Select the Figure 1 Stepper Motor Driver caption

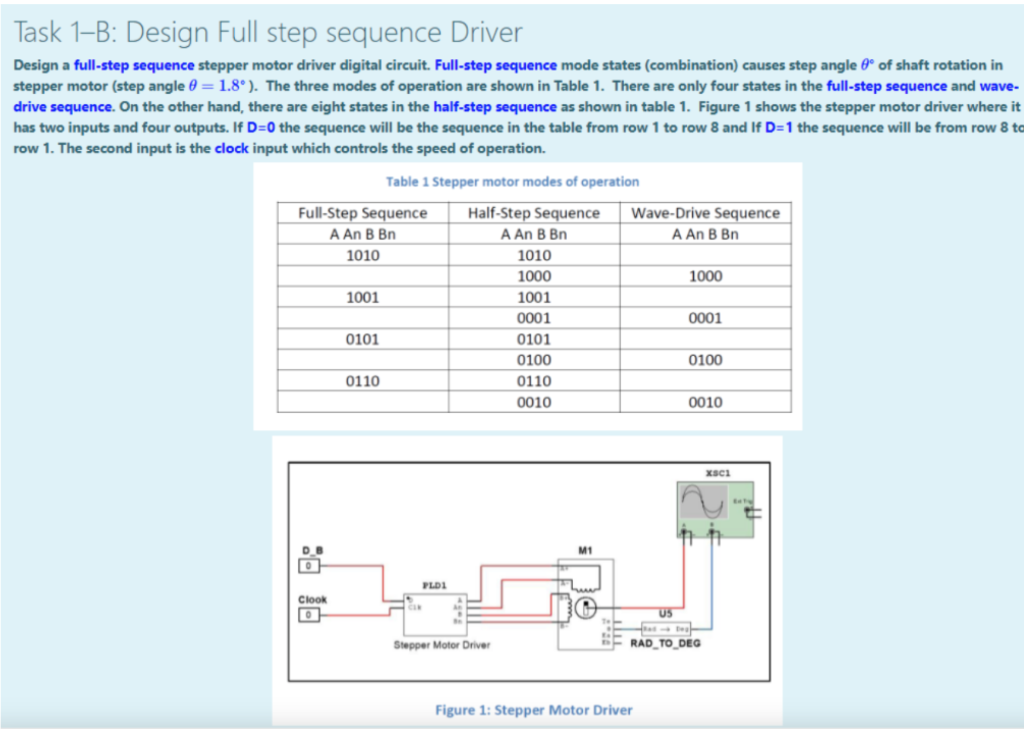point(534,710)
